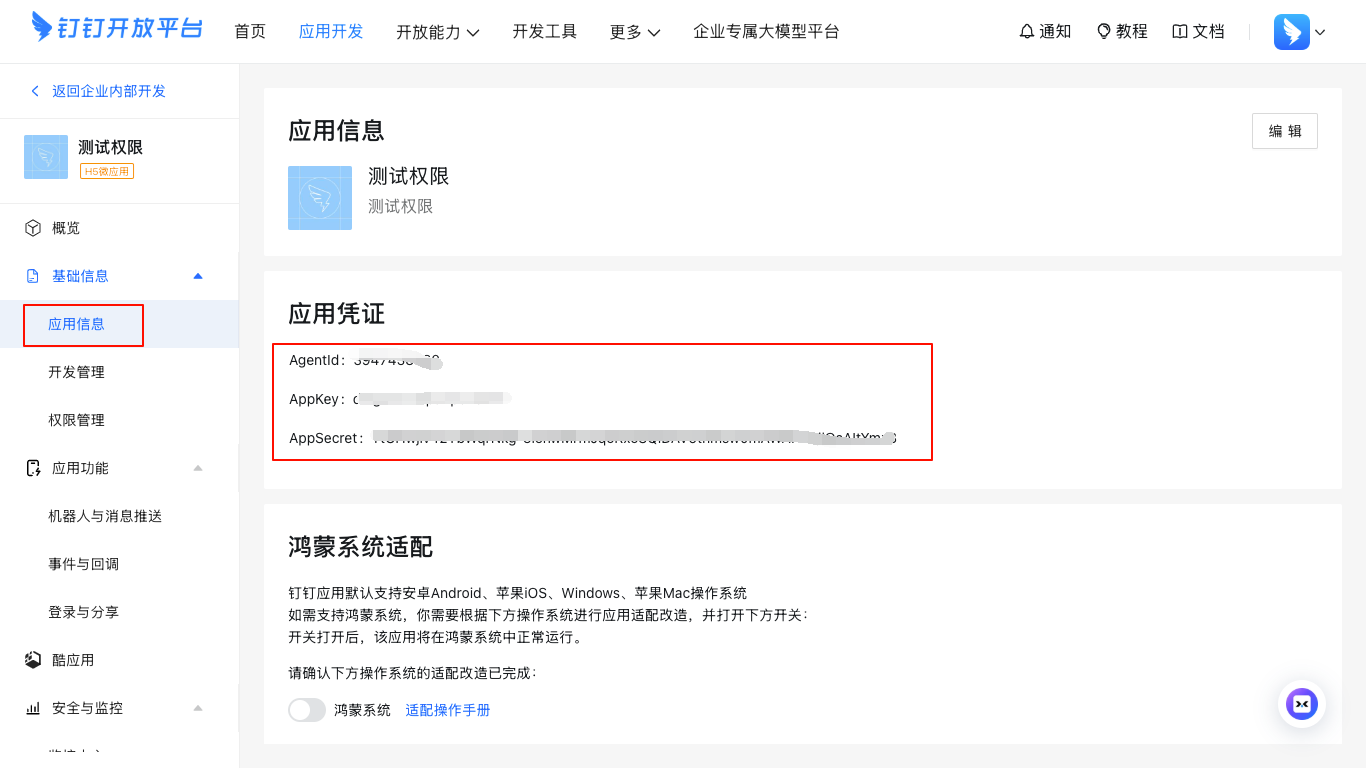The width and height of the screenshot is (1366, 768).
Task: Click the back arrow beside 返回企业内部开发
Action: pos(35,91)
